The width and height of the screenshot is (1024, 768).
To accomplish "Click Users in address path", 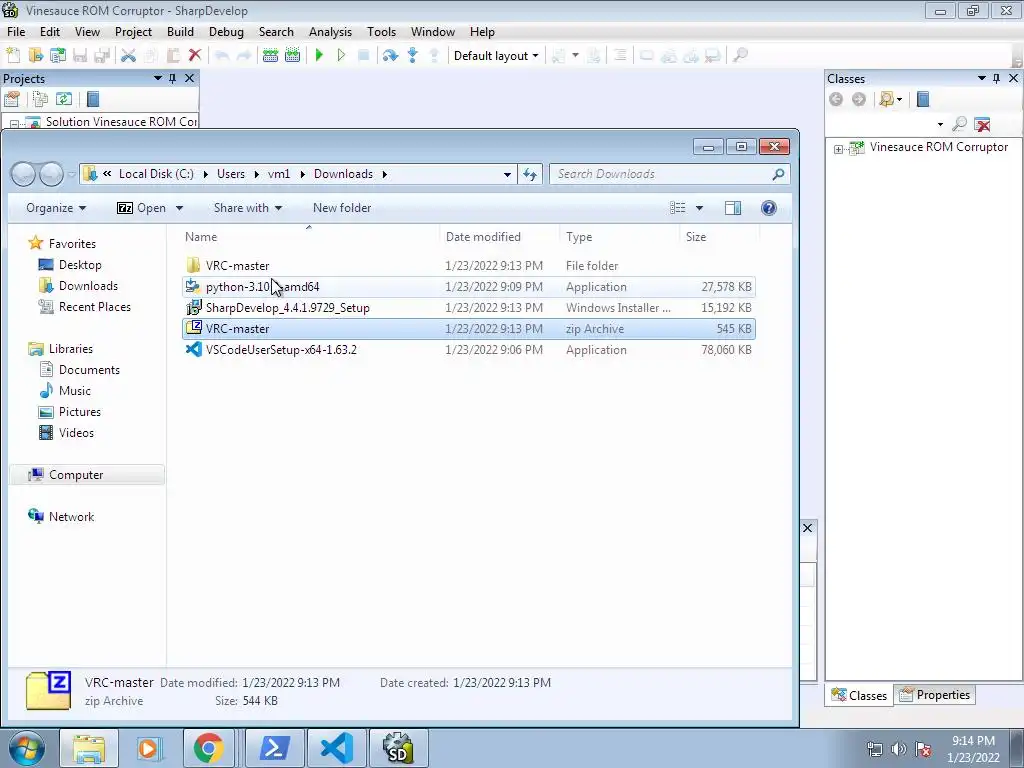I will point(231,174).
